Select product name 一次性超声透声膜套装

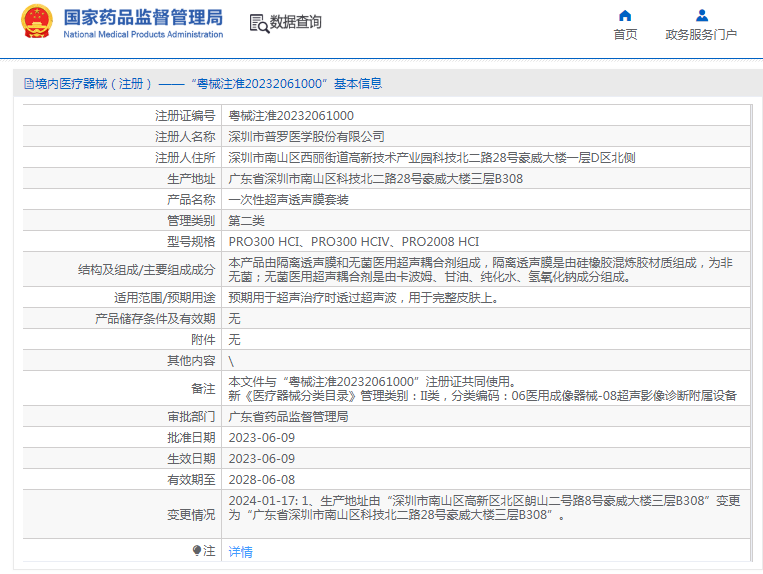point(289,199)
